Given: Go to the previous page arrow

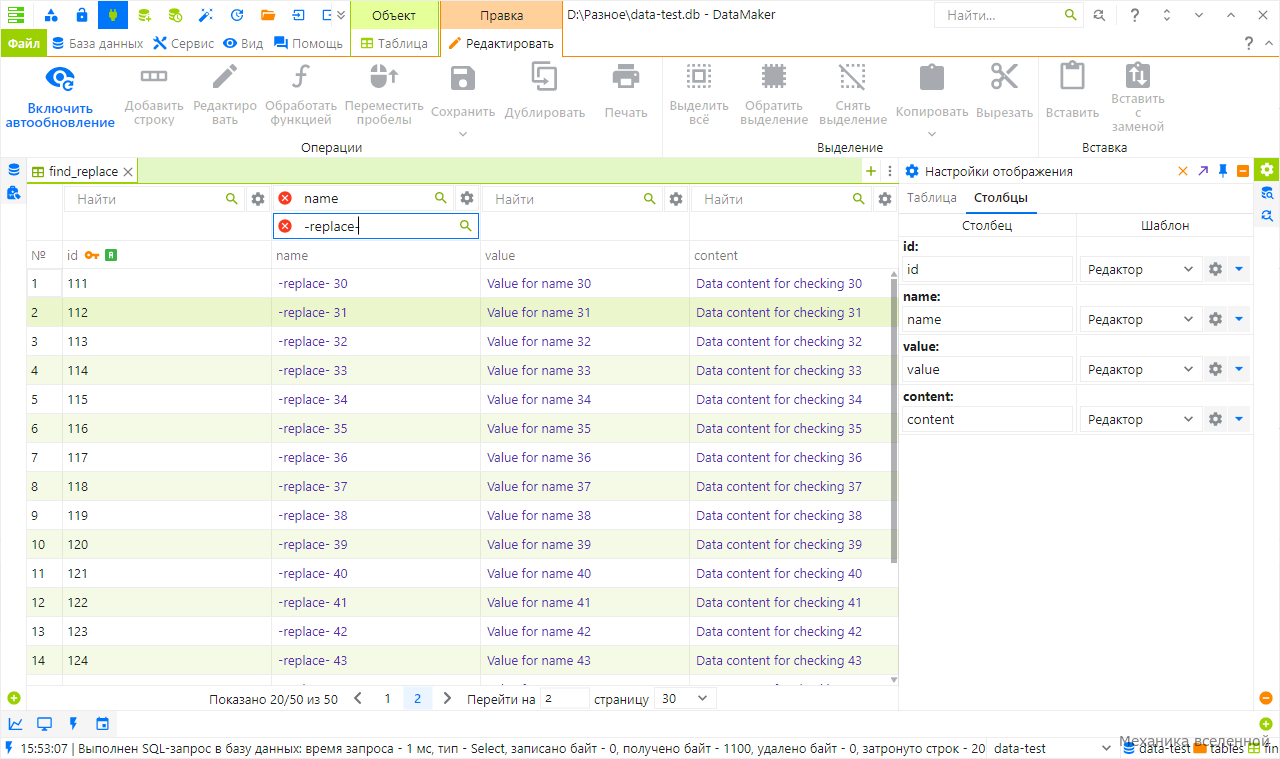Looking at the screenshot, I should (359, 698).
